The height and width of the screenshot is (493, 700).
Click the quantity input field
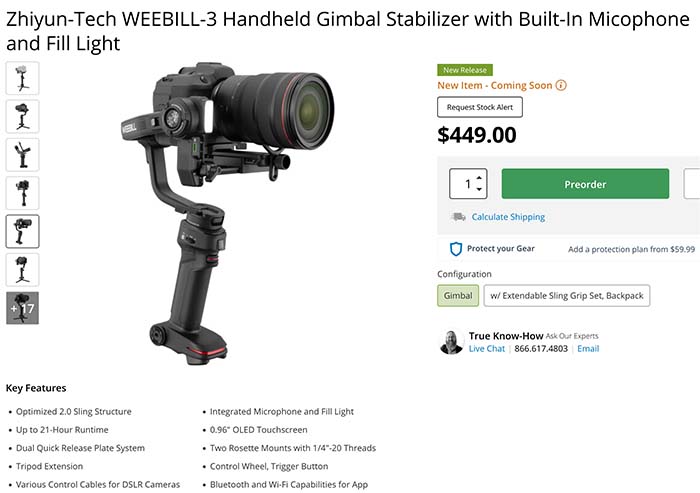[468, 184]
